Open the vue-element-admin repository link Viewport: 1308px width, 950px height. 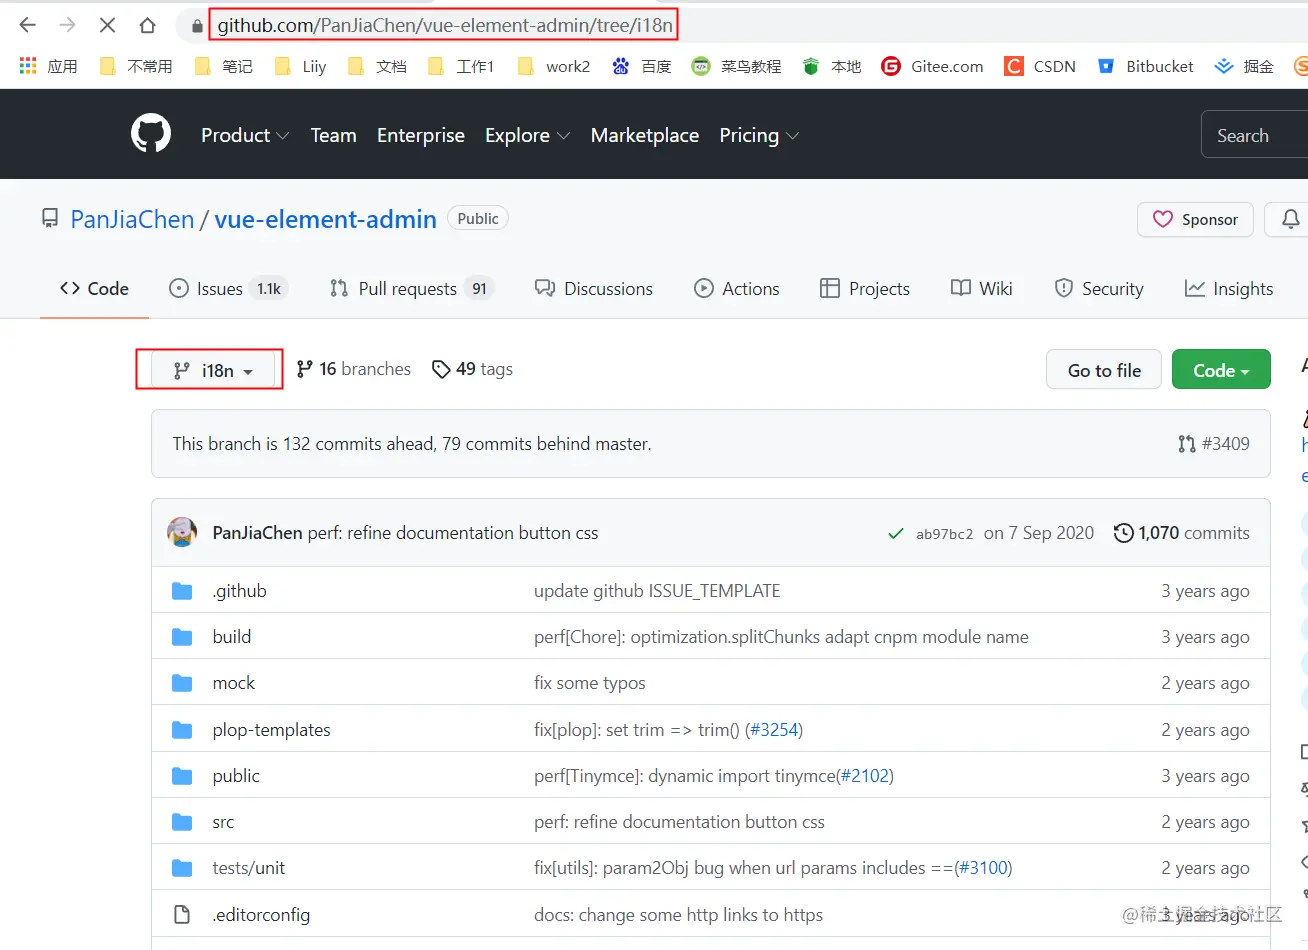pos(325,220)
